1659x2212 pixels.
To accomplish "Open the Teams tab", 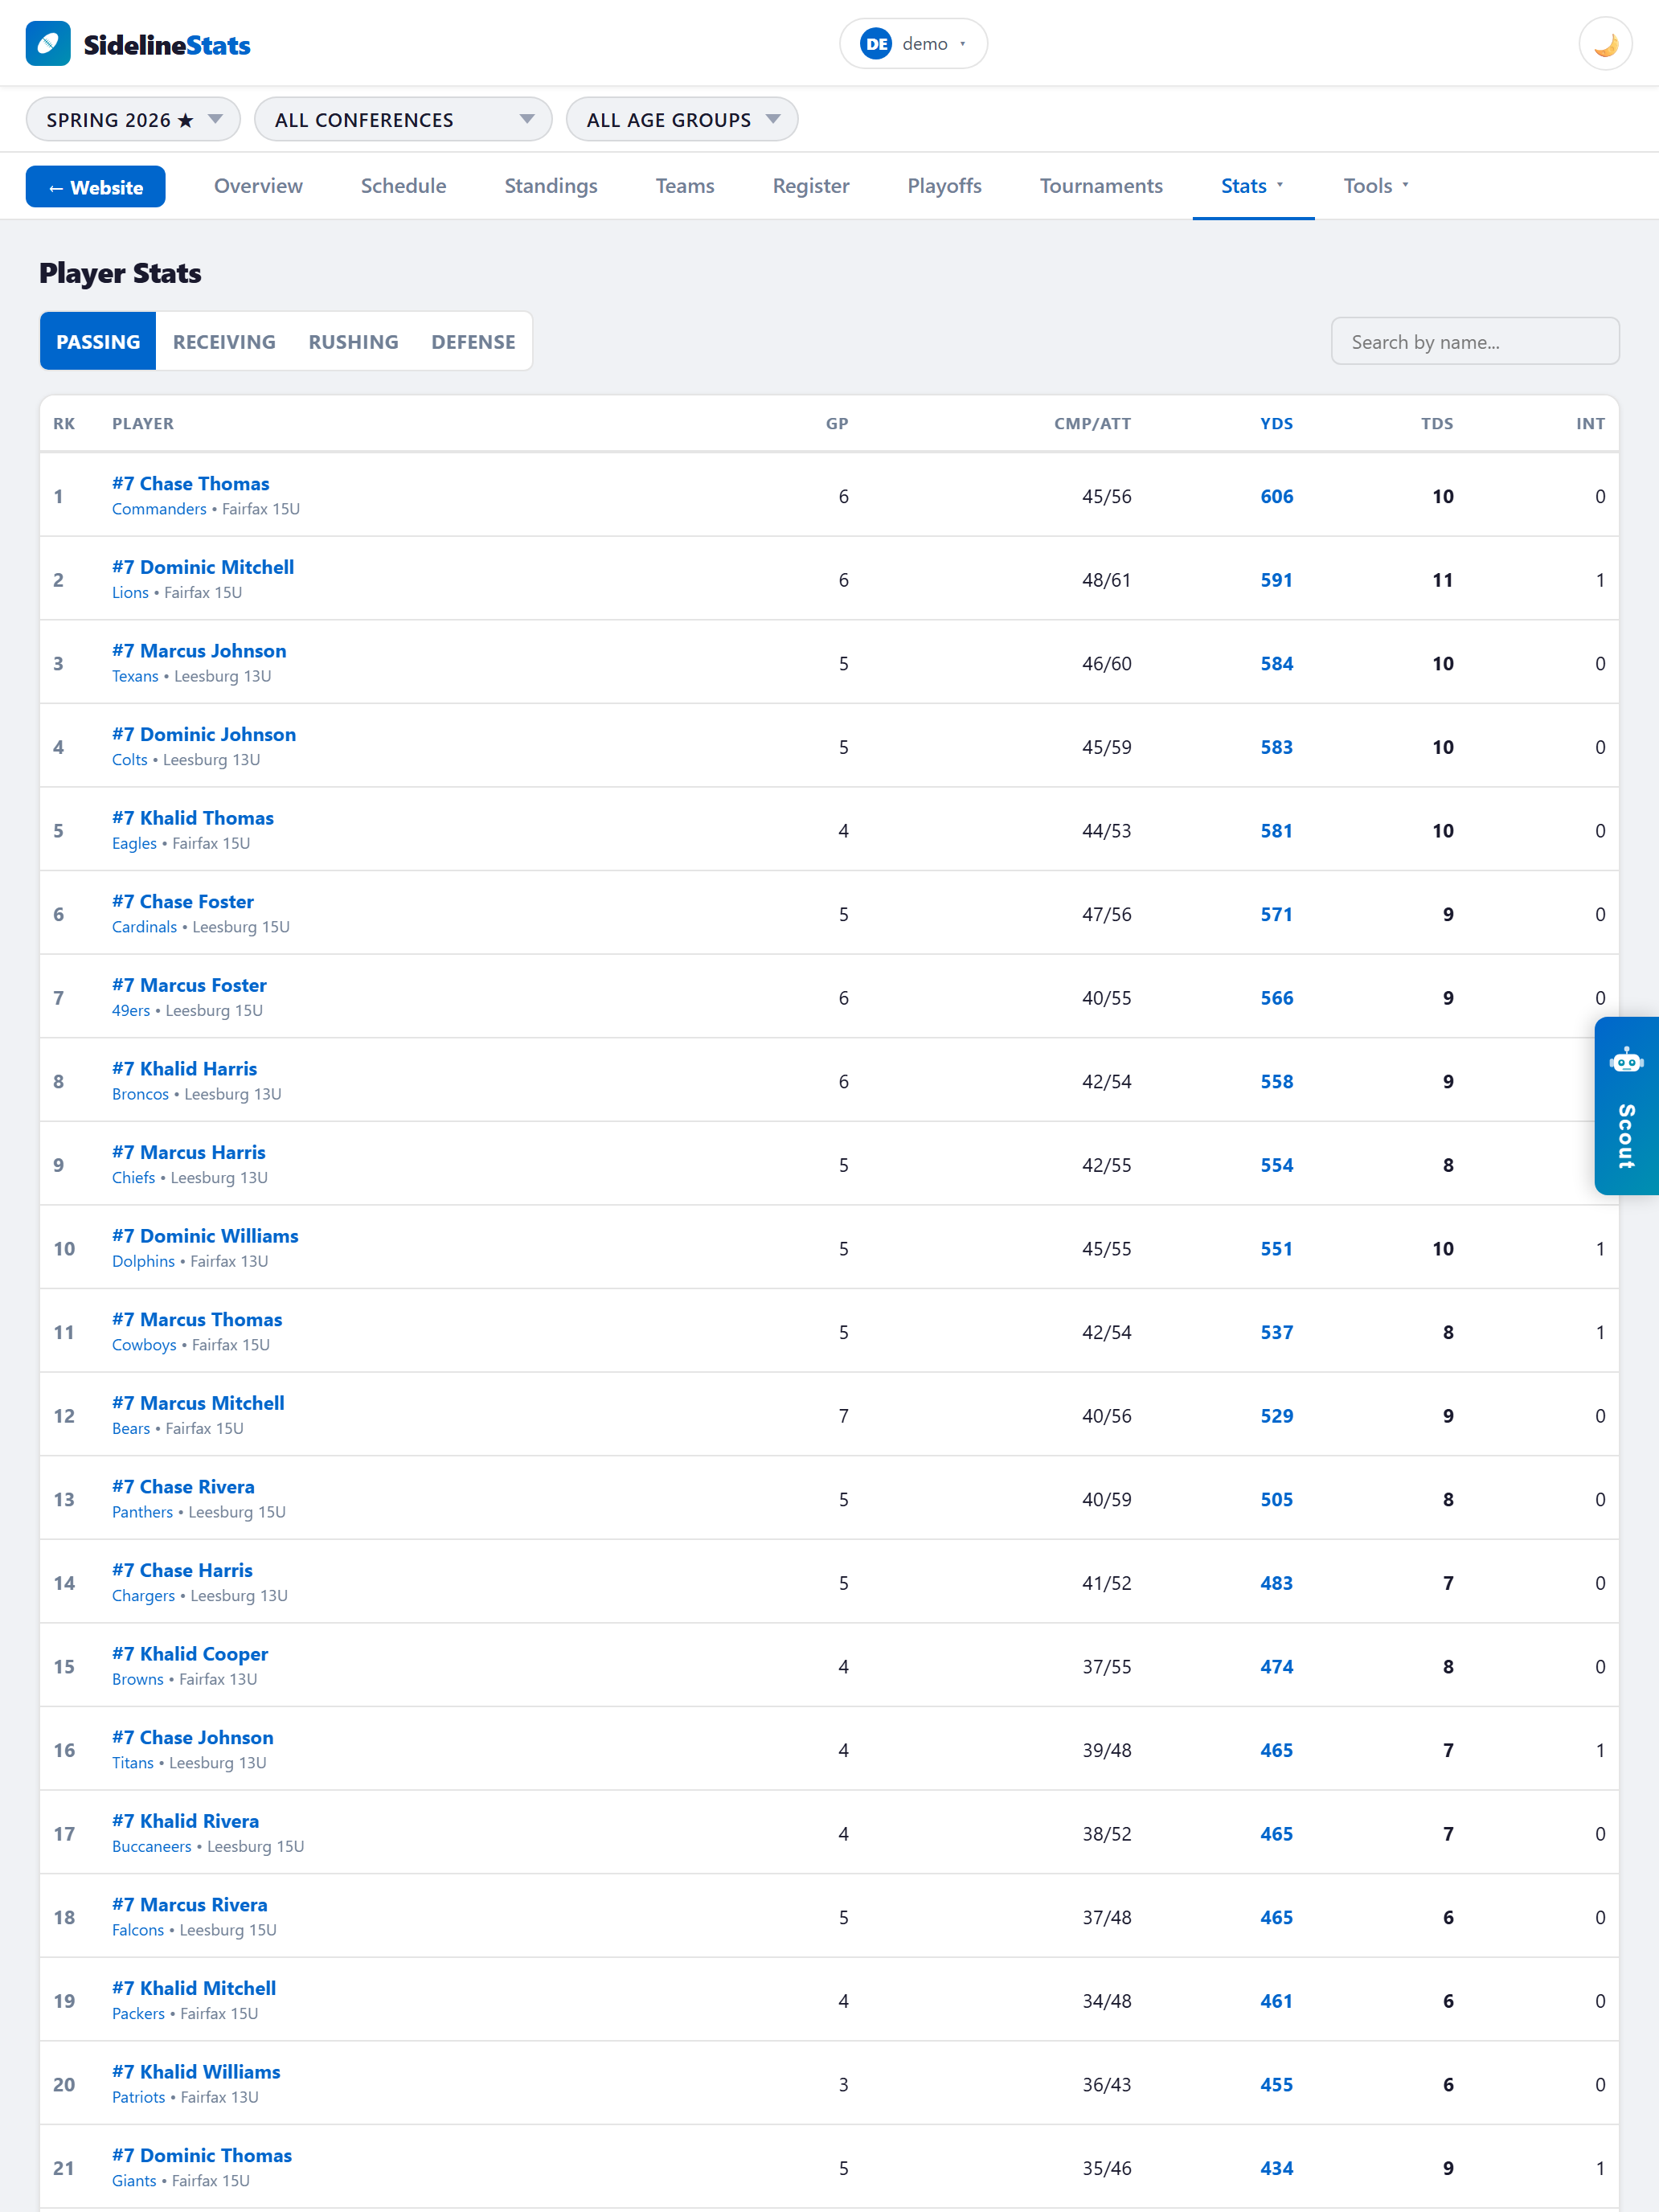I will pyautogui.click(x=685, y=186).
